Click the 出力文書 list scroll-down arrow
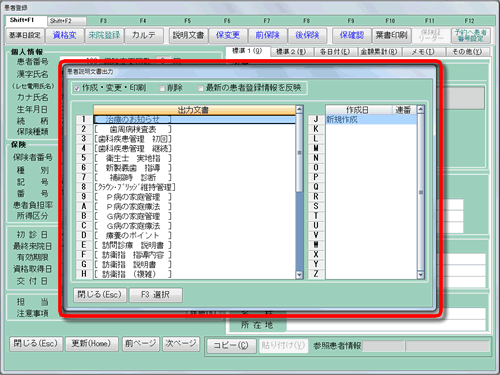 [299, 275]
